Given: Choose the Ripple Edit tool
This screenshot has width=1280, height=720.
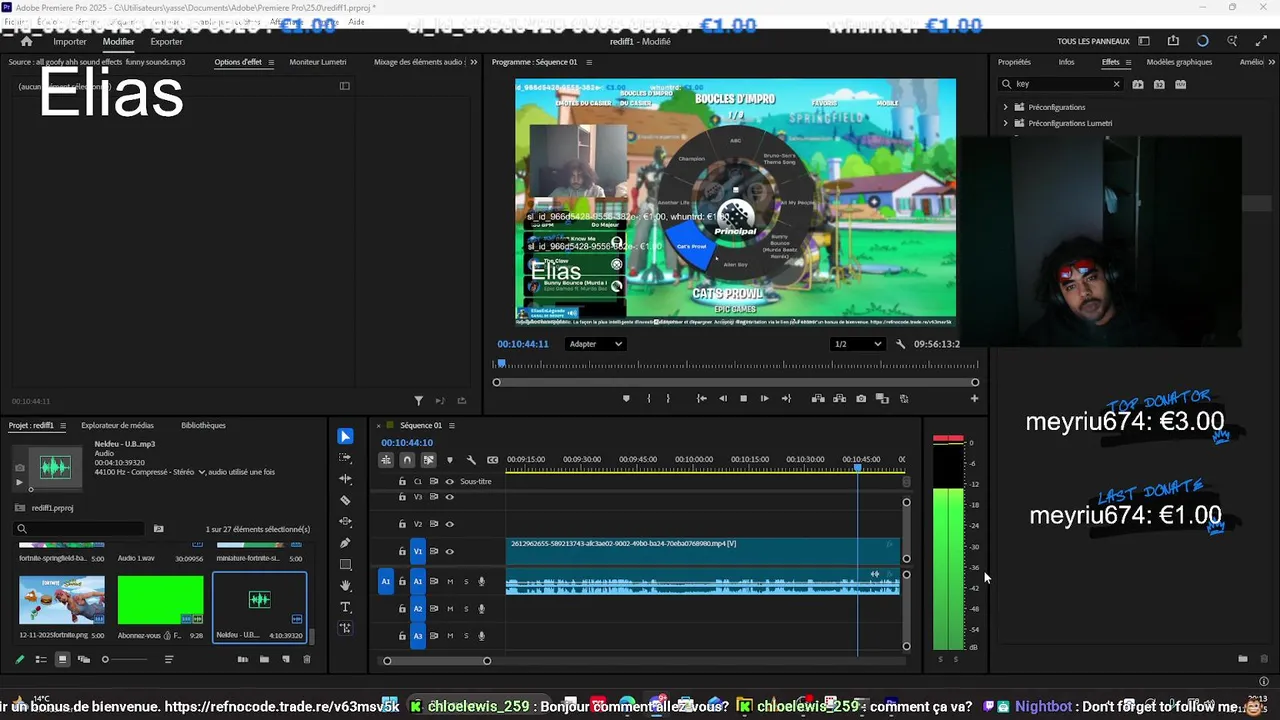Looking at the screenshot, I should click(345, 479).
